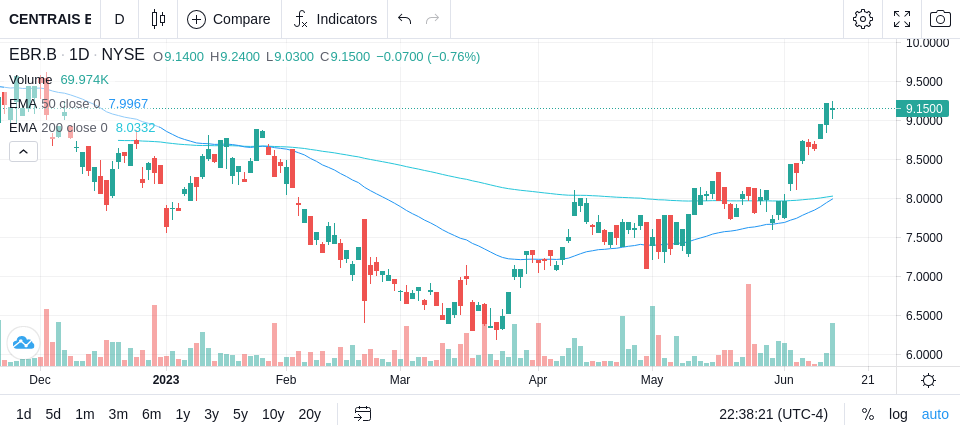Click the 8.0000 price axis label
This screenshot has height=433, width=960.
tap(924, 198)
